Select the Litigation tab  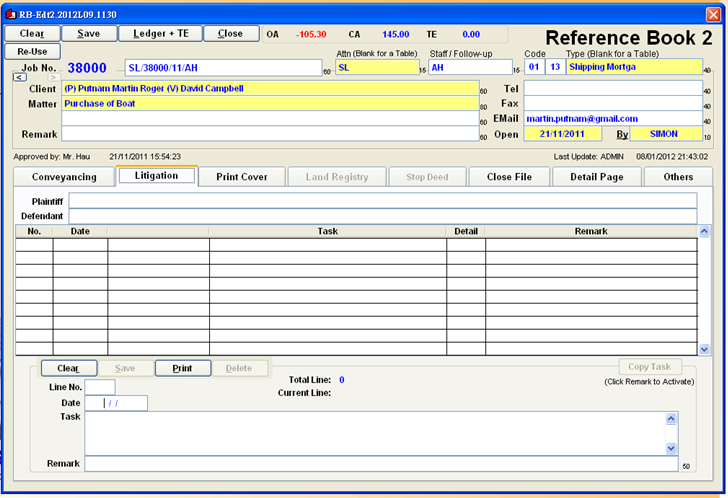pos(156,175)
